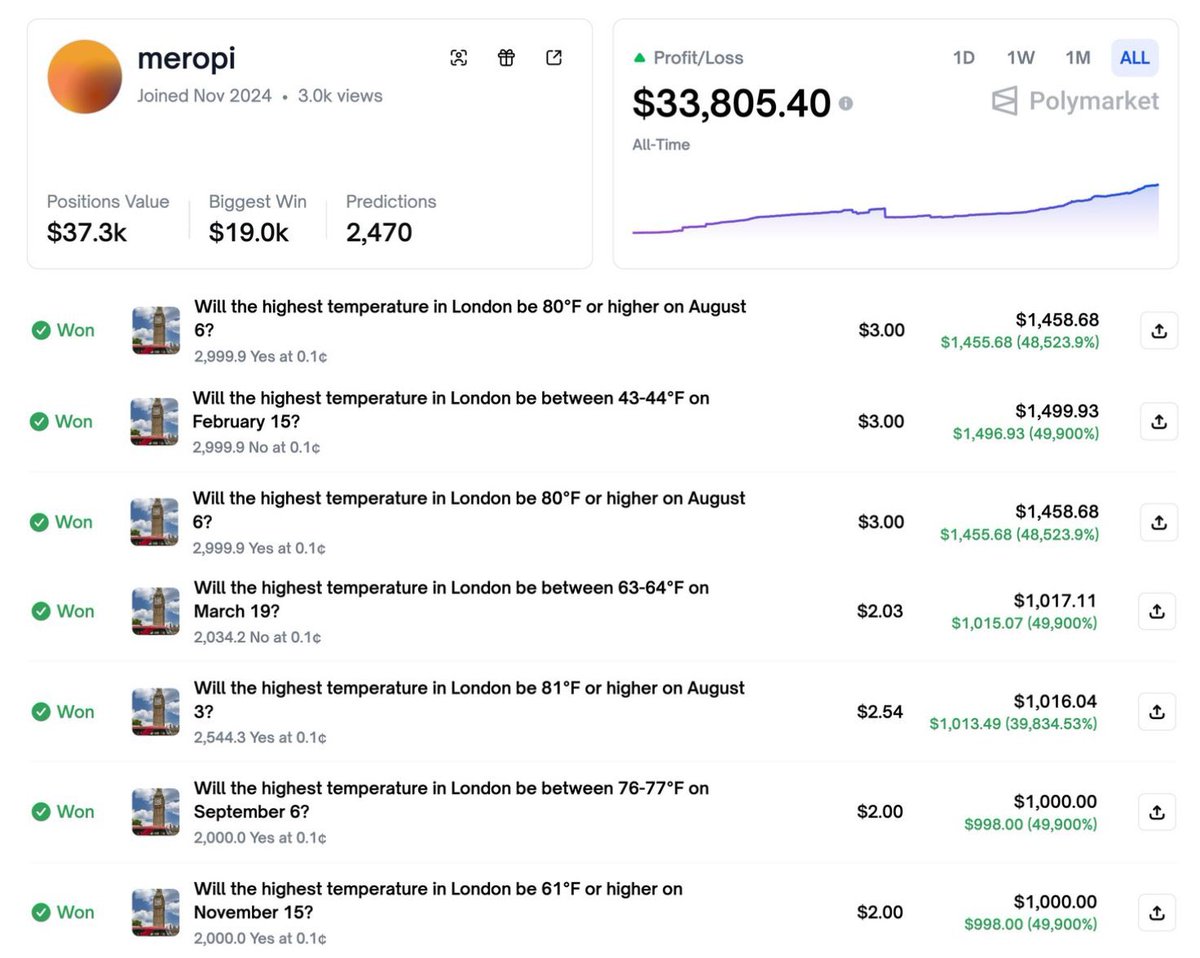
Task: Click the Polymarket logo
Action: coord(1076,101)
